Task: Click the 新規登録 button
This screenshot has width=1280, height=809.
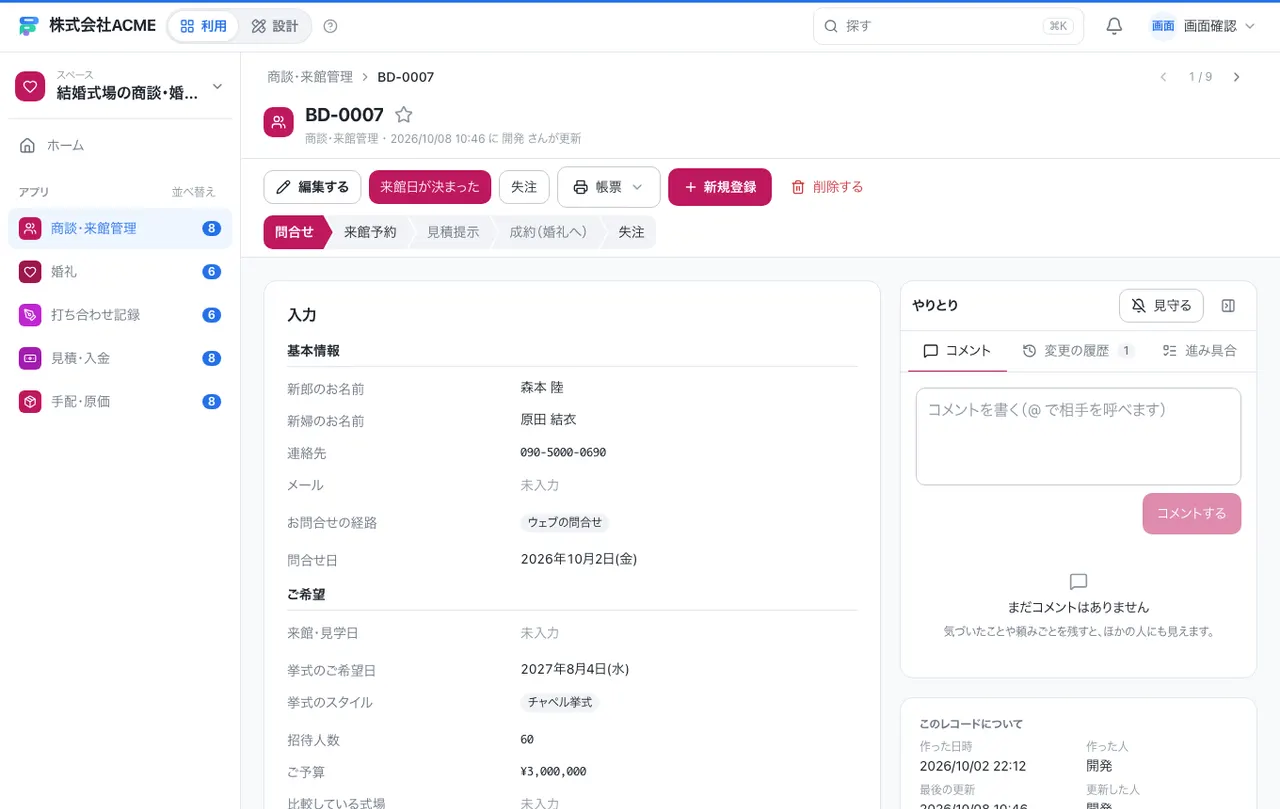Action: (x=720, y=187)
